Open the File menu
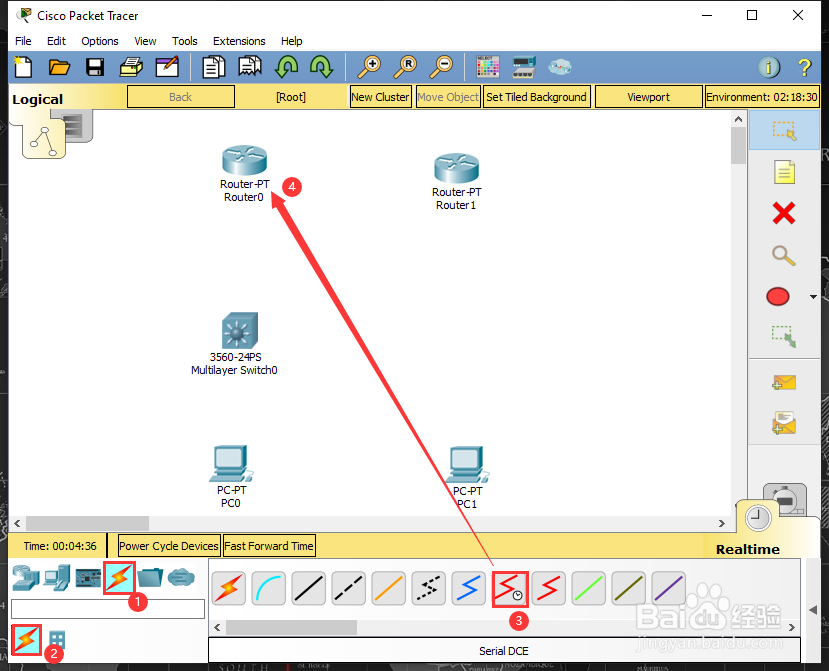 [x=23, y=41]
